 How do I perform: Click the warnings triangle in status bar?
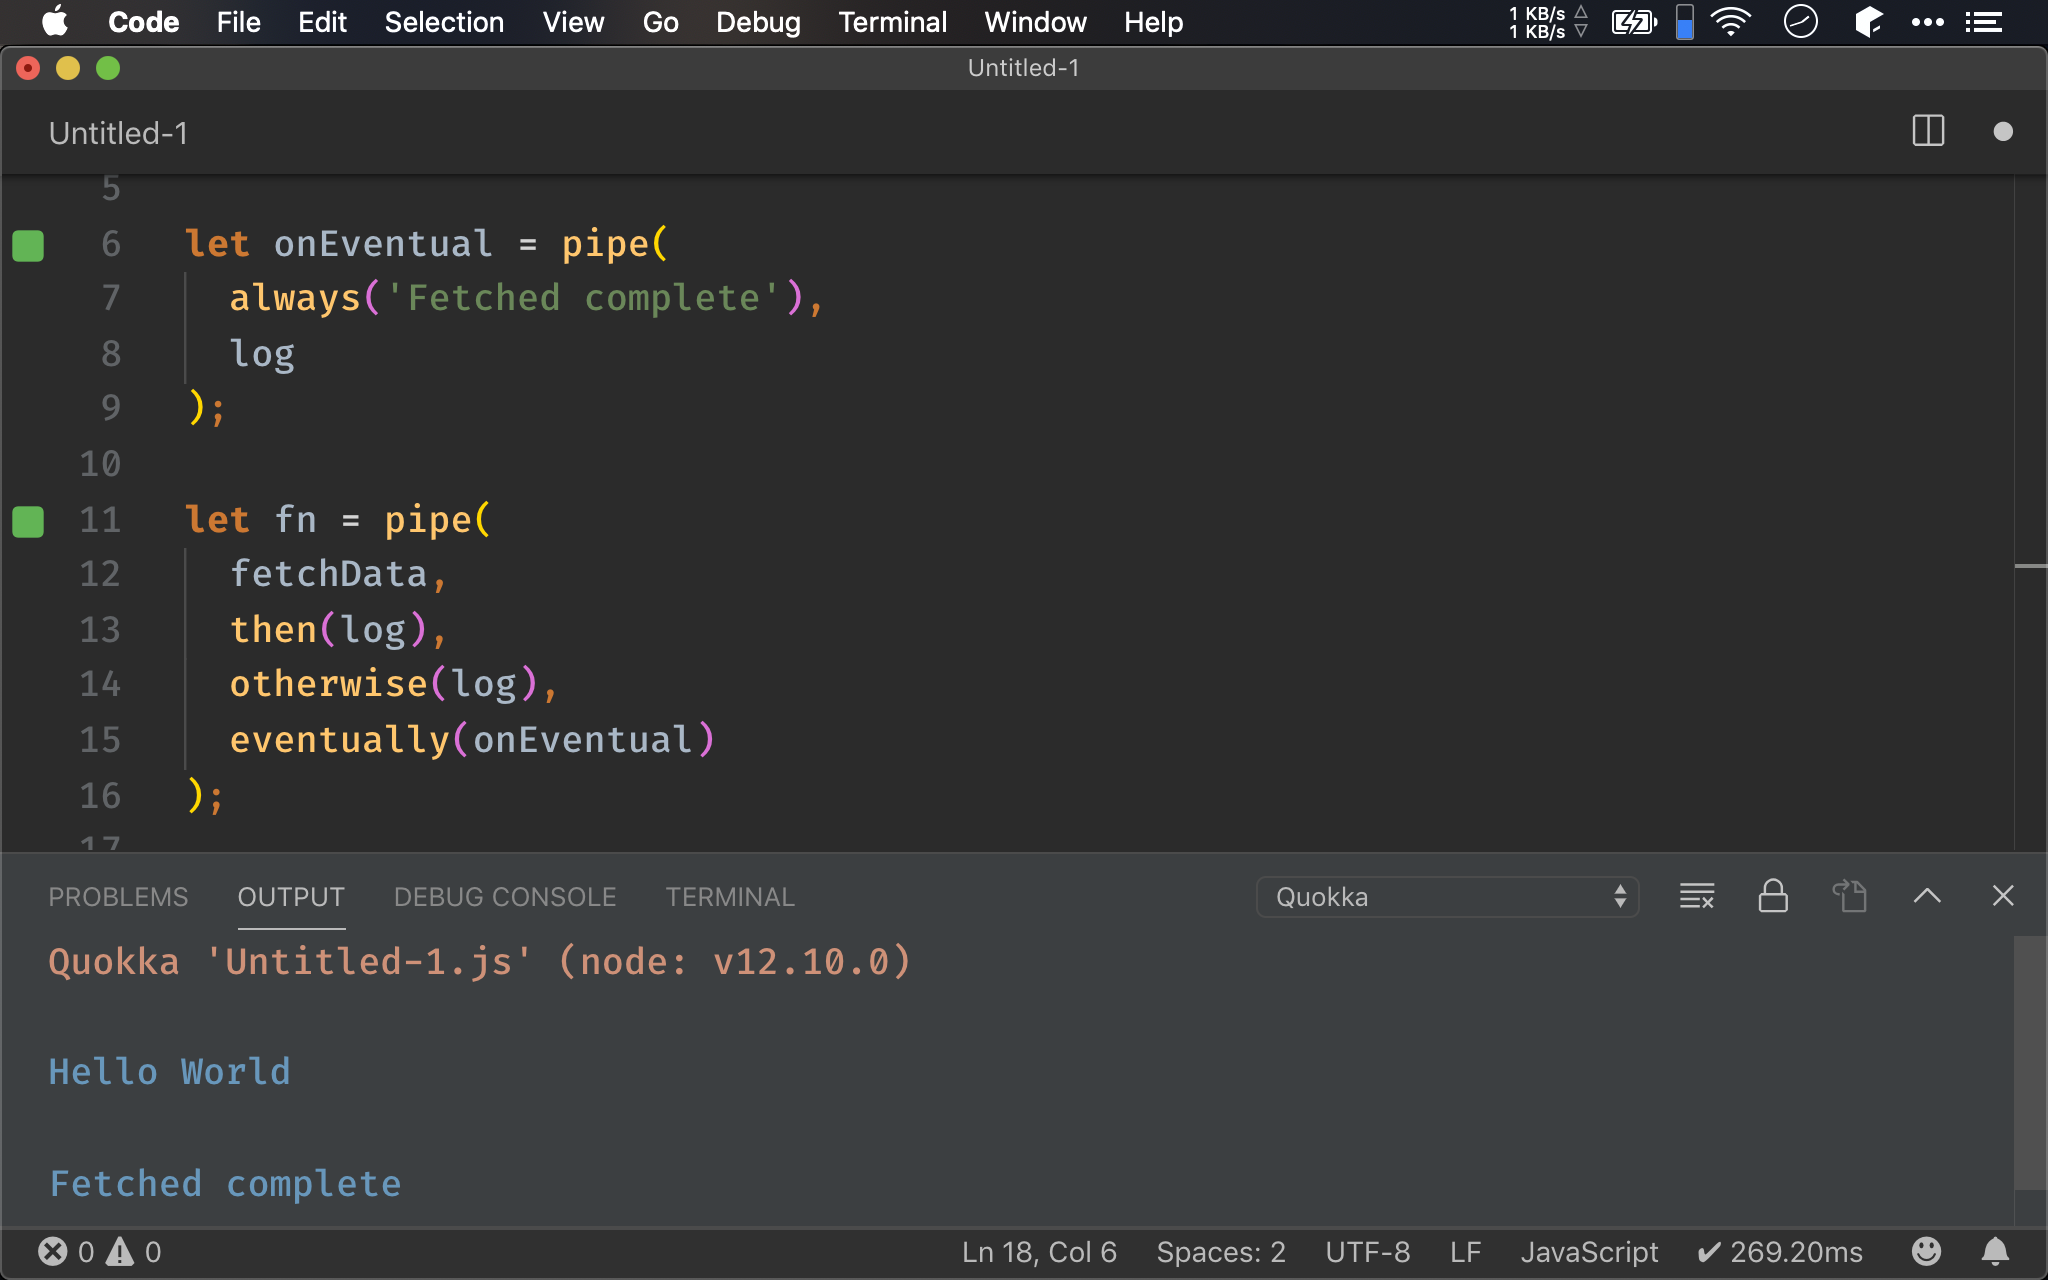point(120,1252)
